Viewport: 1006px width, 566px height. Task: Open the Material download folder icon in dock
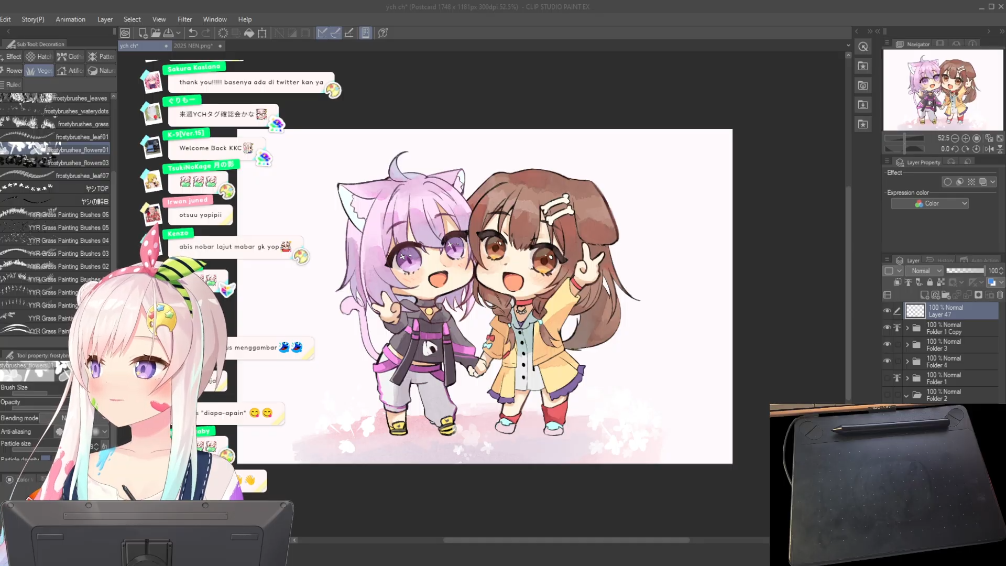pyautogui.click(x=864, y=105)
